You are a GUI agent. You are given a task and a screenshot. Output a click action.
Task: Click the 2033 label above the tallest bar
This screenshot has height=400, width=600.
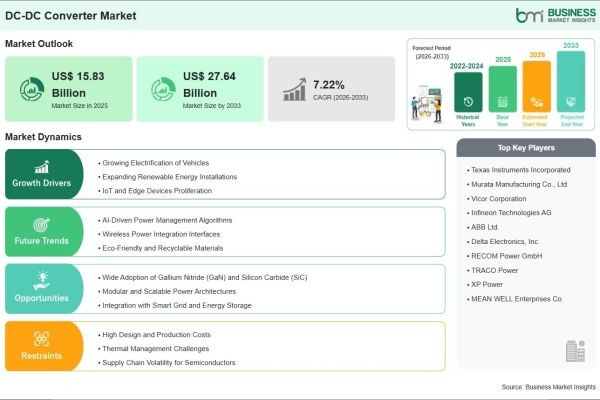[x=571, y=46]
